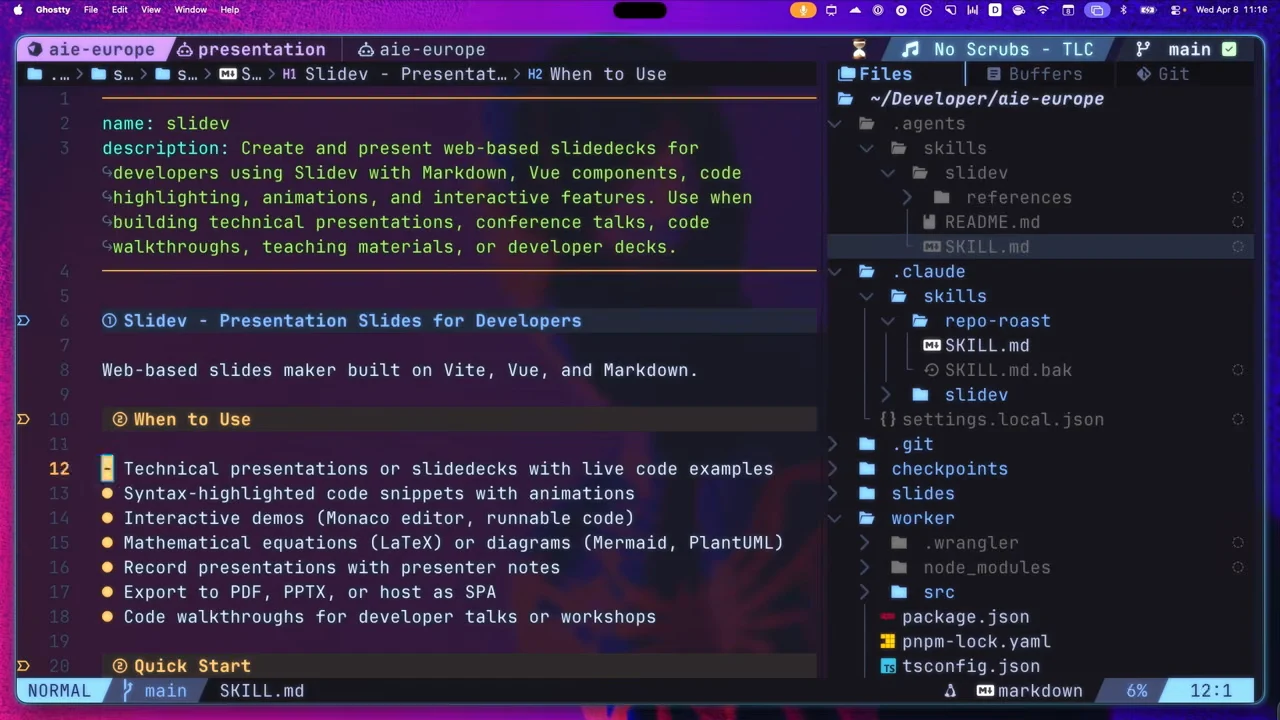
Task: Click the date and time display
Action: 1232,10
